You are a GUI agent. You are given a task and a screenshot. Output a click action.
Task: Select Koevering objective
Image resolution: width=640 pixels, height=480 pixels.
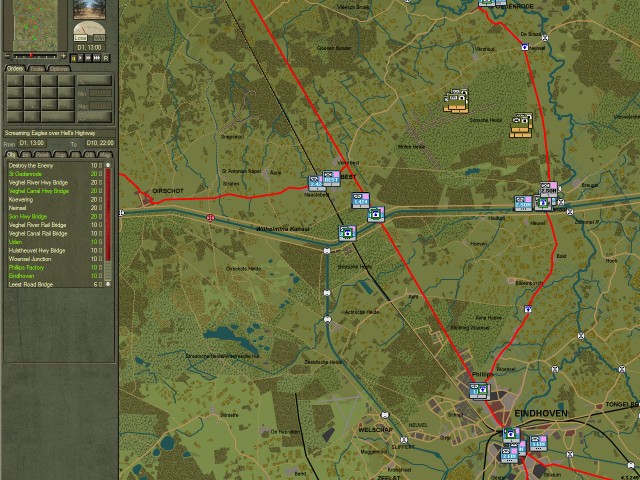(x=54, y=200)
